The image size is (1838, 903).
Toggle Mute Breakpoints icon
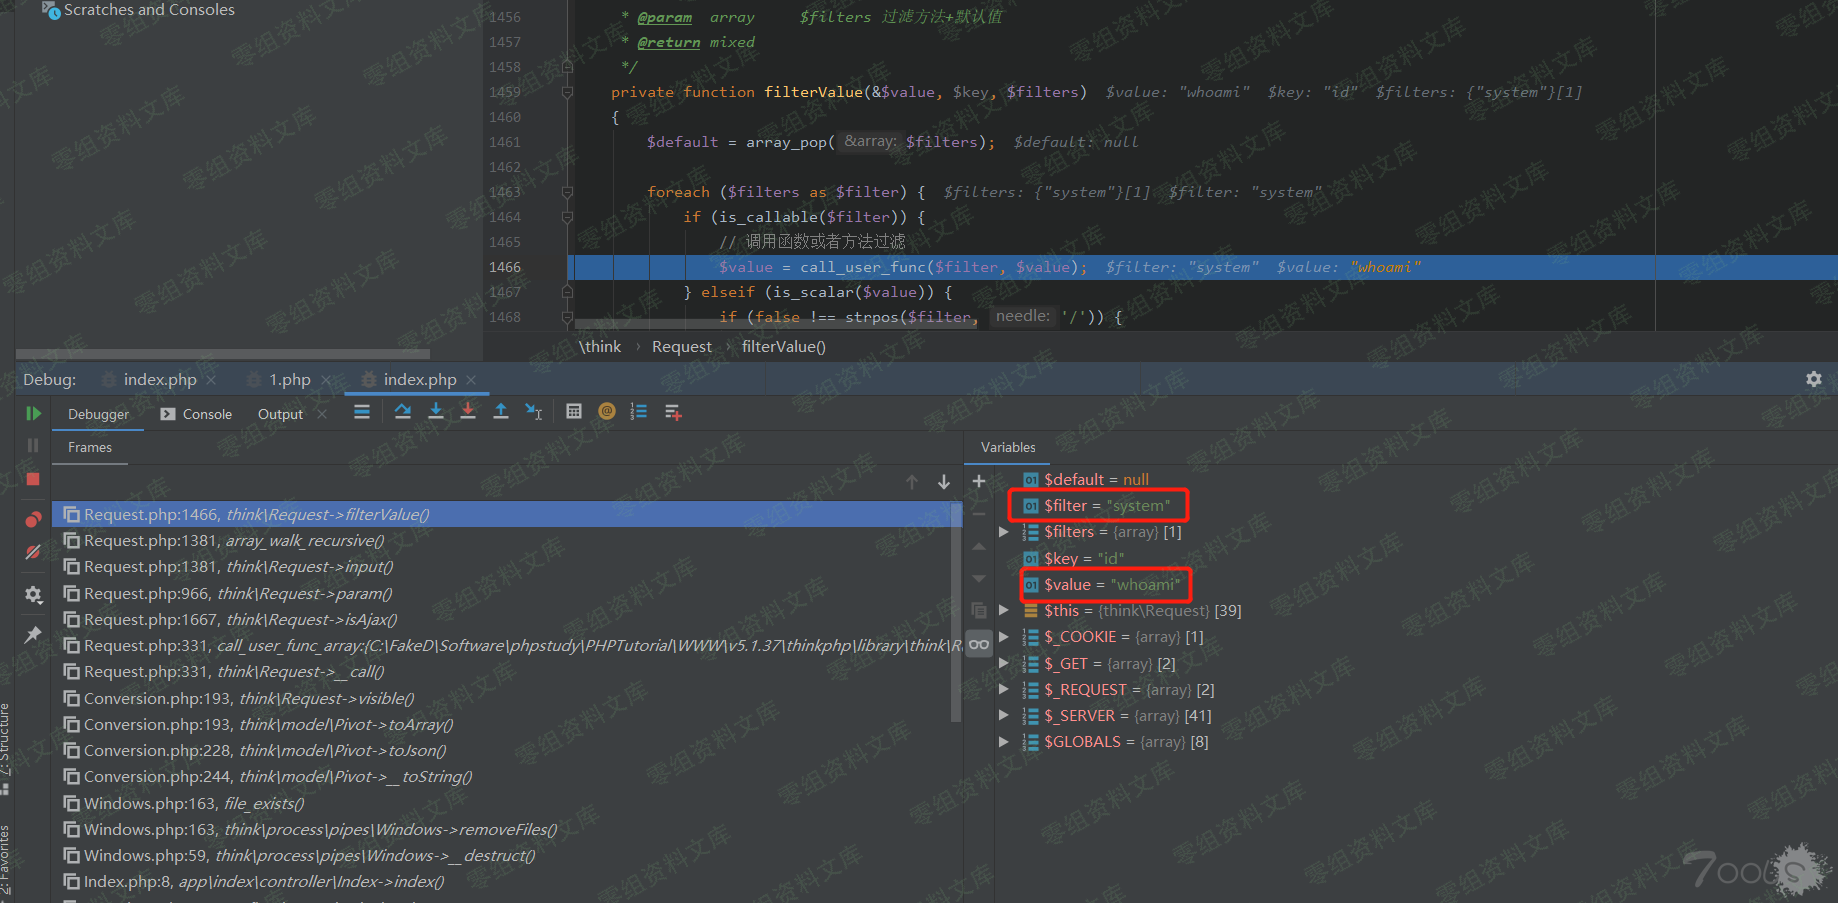[x=33, y=552]
